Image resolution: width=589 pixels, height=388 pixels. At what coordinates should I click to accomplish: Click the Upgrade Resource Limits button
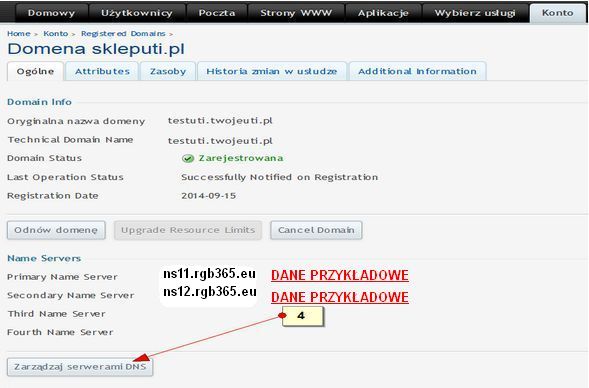pyautogui.click(x=188, y=230)
